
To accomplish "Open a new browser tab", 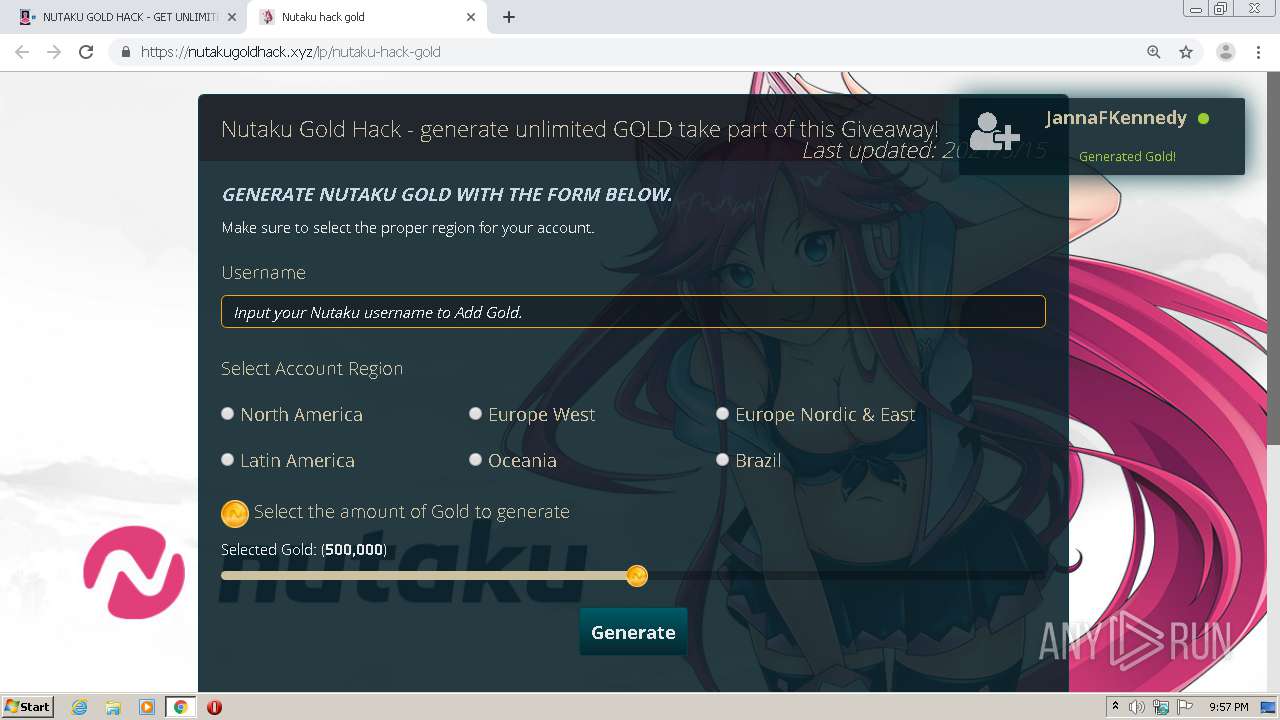I will point(509,17).
